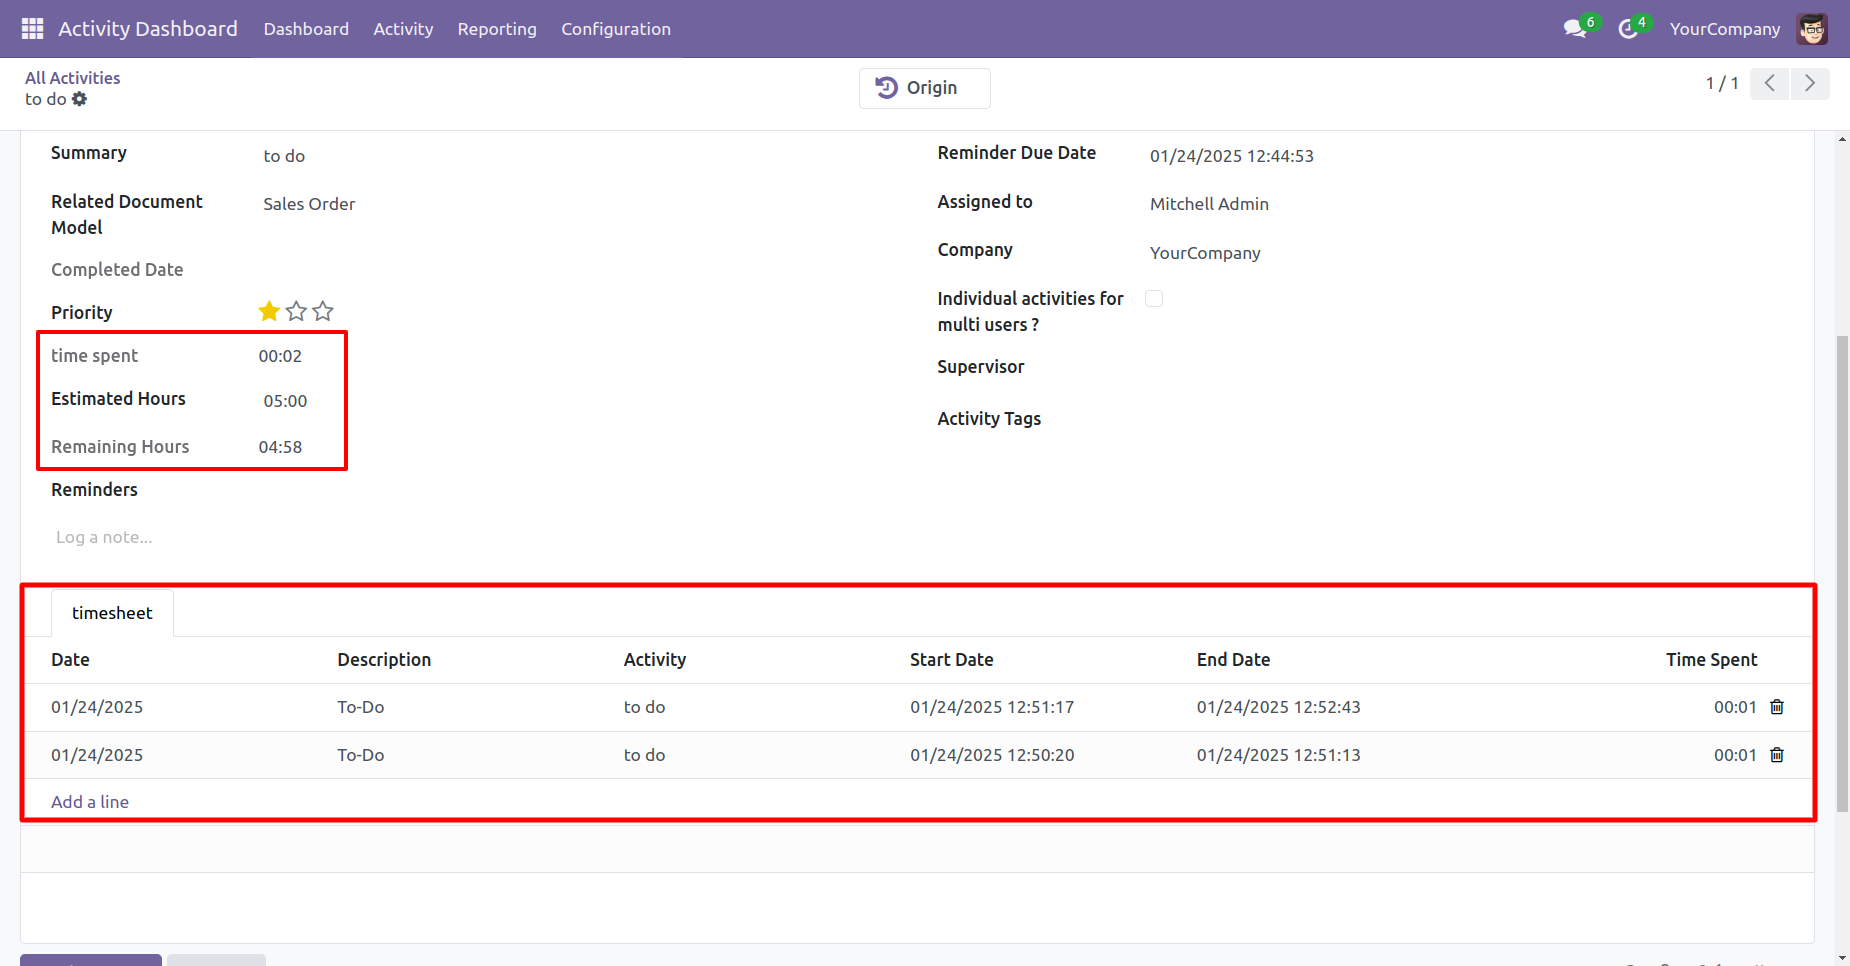Click the user avatar in top bar
Screen dimensions: 1850x966
coord(1812,29)
